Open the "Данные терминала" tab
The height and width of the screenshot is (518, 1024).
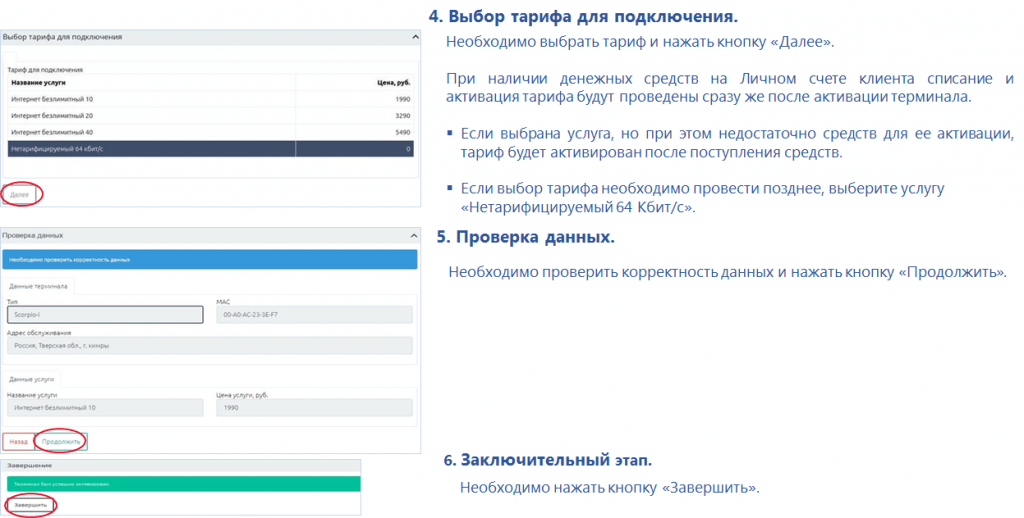[x=39, y=285]
